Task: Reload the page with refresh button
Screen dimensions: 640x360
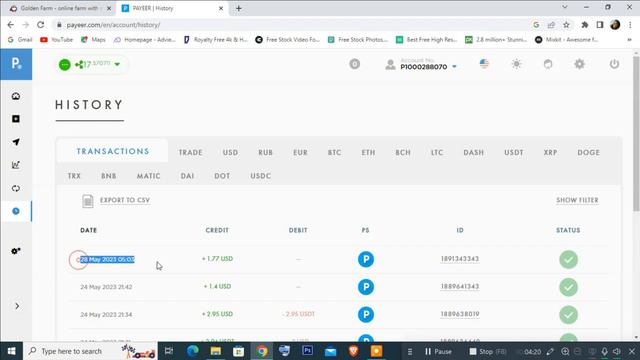Action: [40, 25]
